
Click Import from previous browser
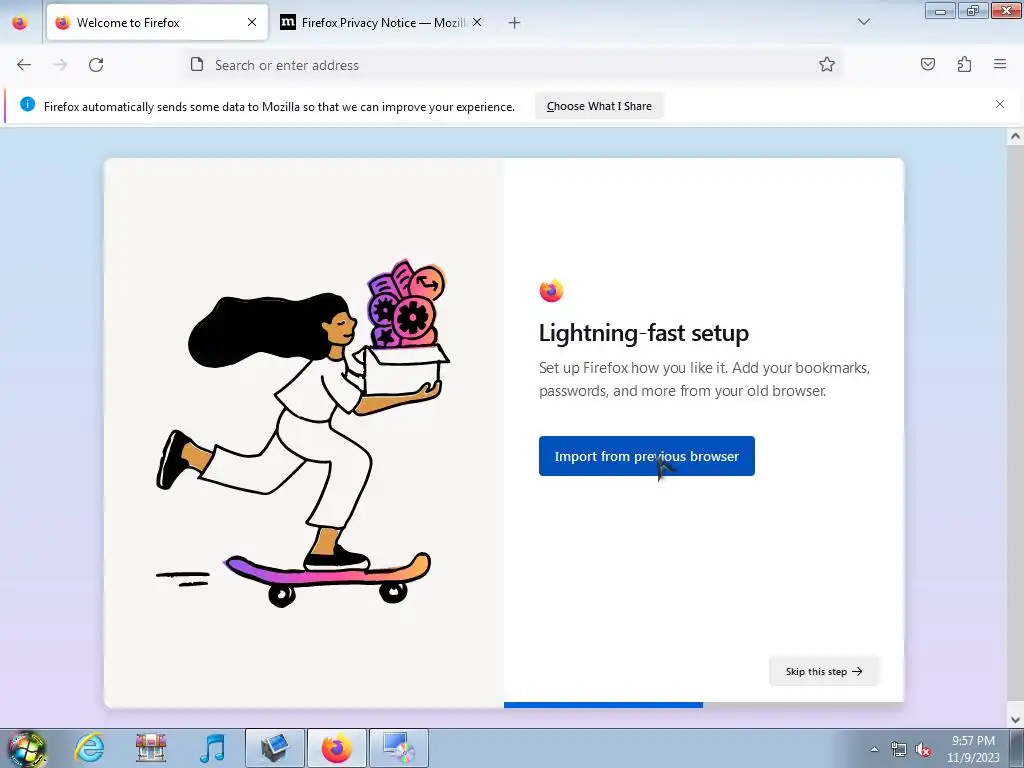coord(647,456)
